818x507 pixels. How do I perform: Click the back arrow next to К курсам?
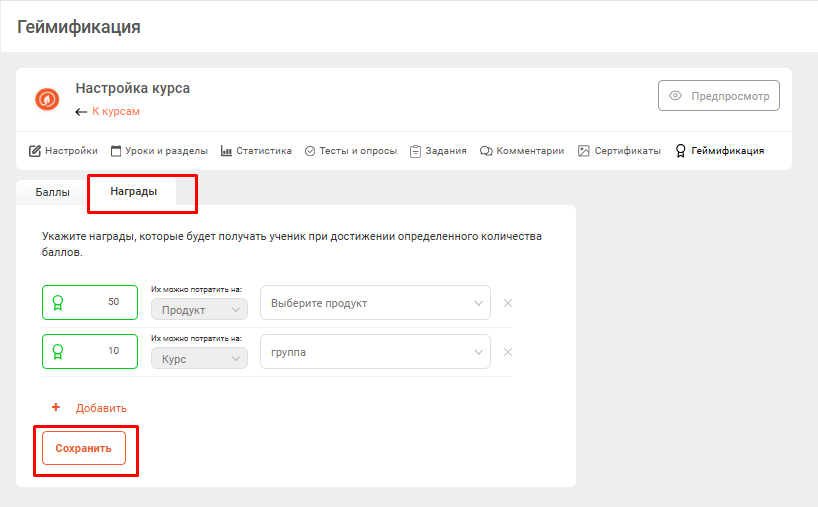click(82, 111)
